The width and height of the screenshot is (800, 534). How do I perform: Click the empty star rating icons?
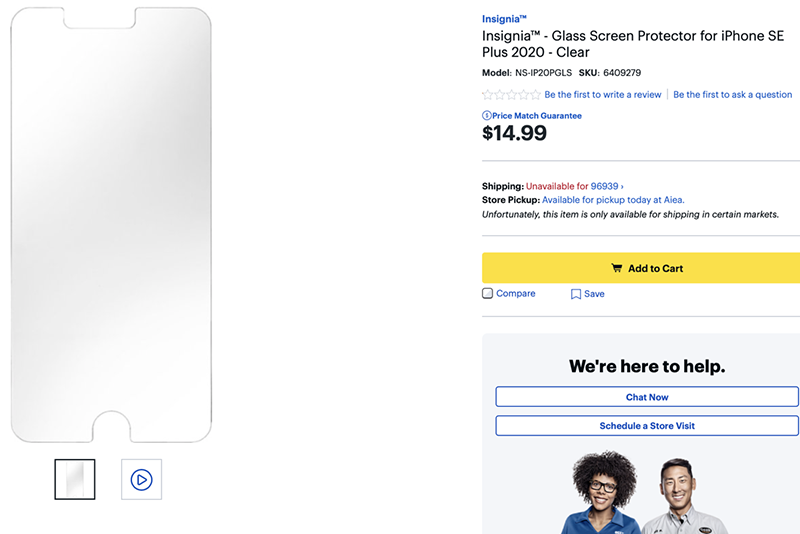click(511, 95)
